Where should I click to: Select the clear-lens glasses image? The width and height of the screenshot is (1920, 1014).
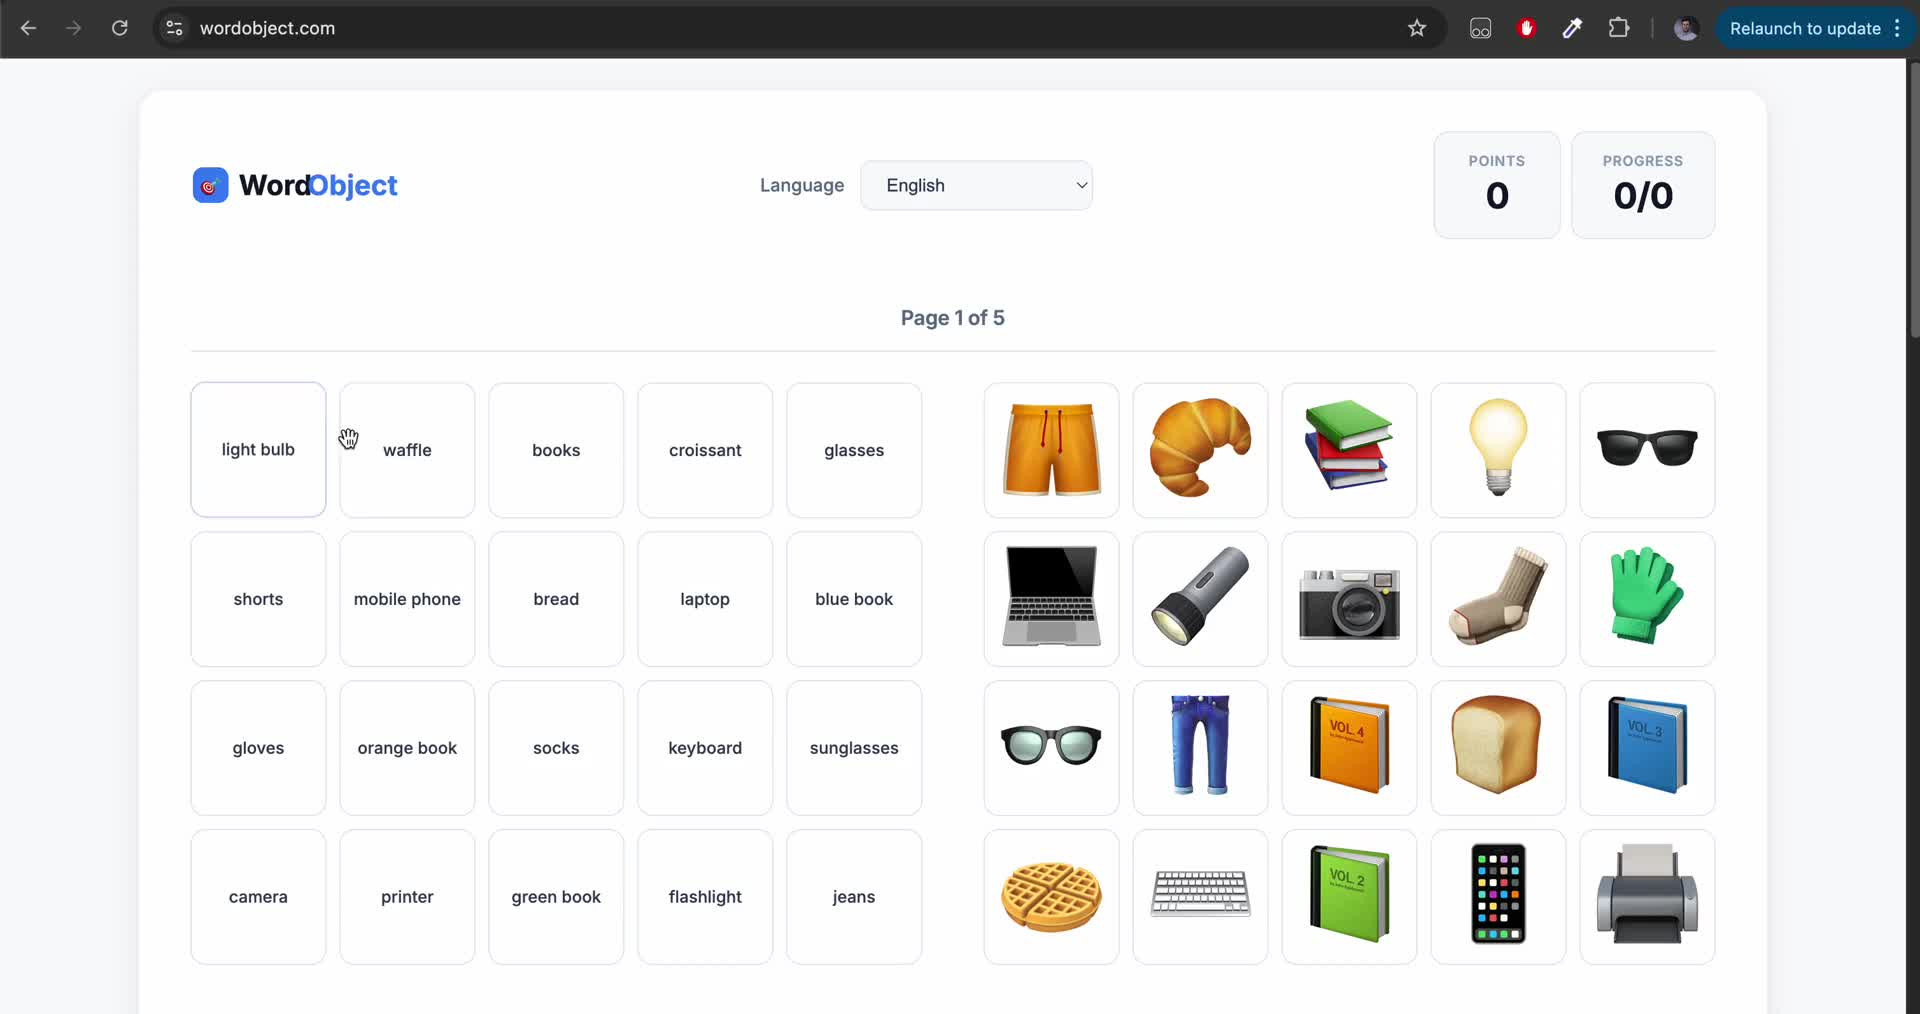pyautogui.click(x=1051, y=748)
